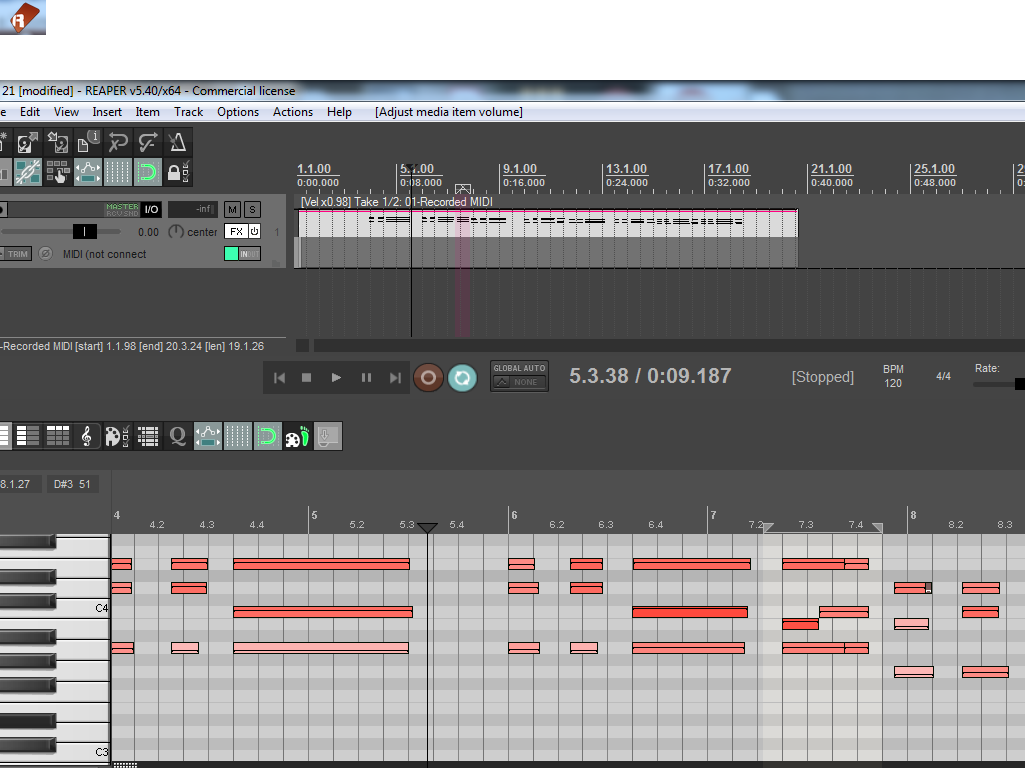The height and width of the screenshot is (768, 1025).
Task: Open the track I/O routing button
Action: click(151, 209)
